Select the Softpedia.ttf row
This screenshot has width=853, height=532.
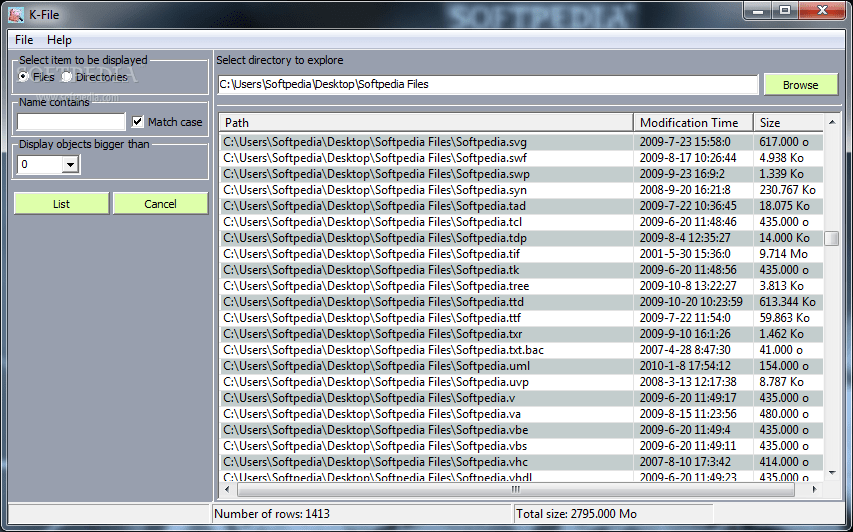pyautogui.click(x=521, y=318)
